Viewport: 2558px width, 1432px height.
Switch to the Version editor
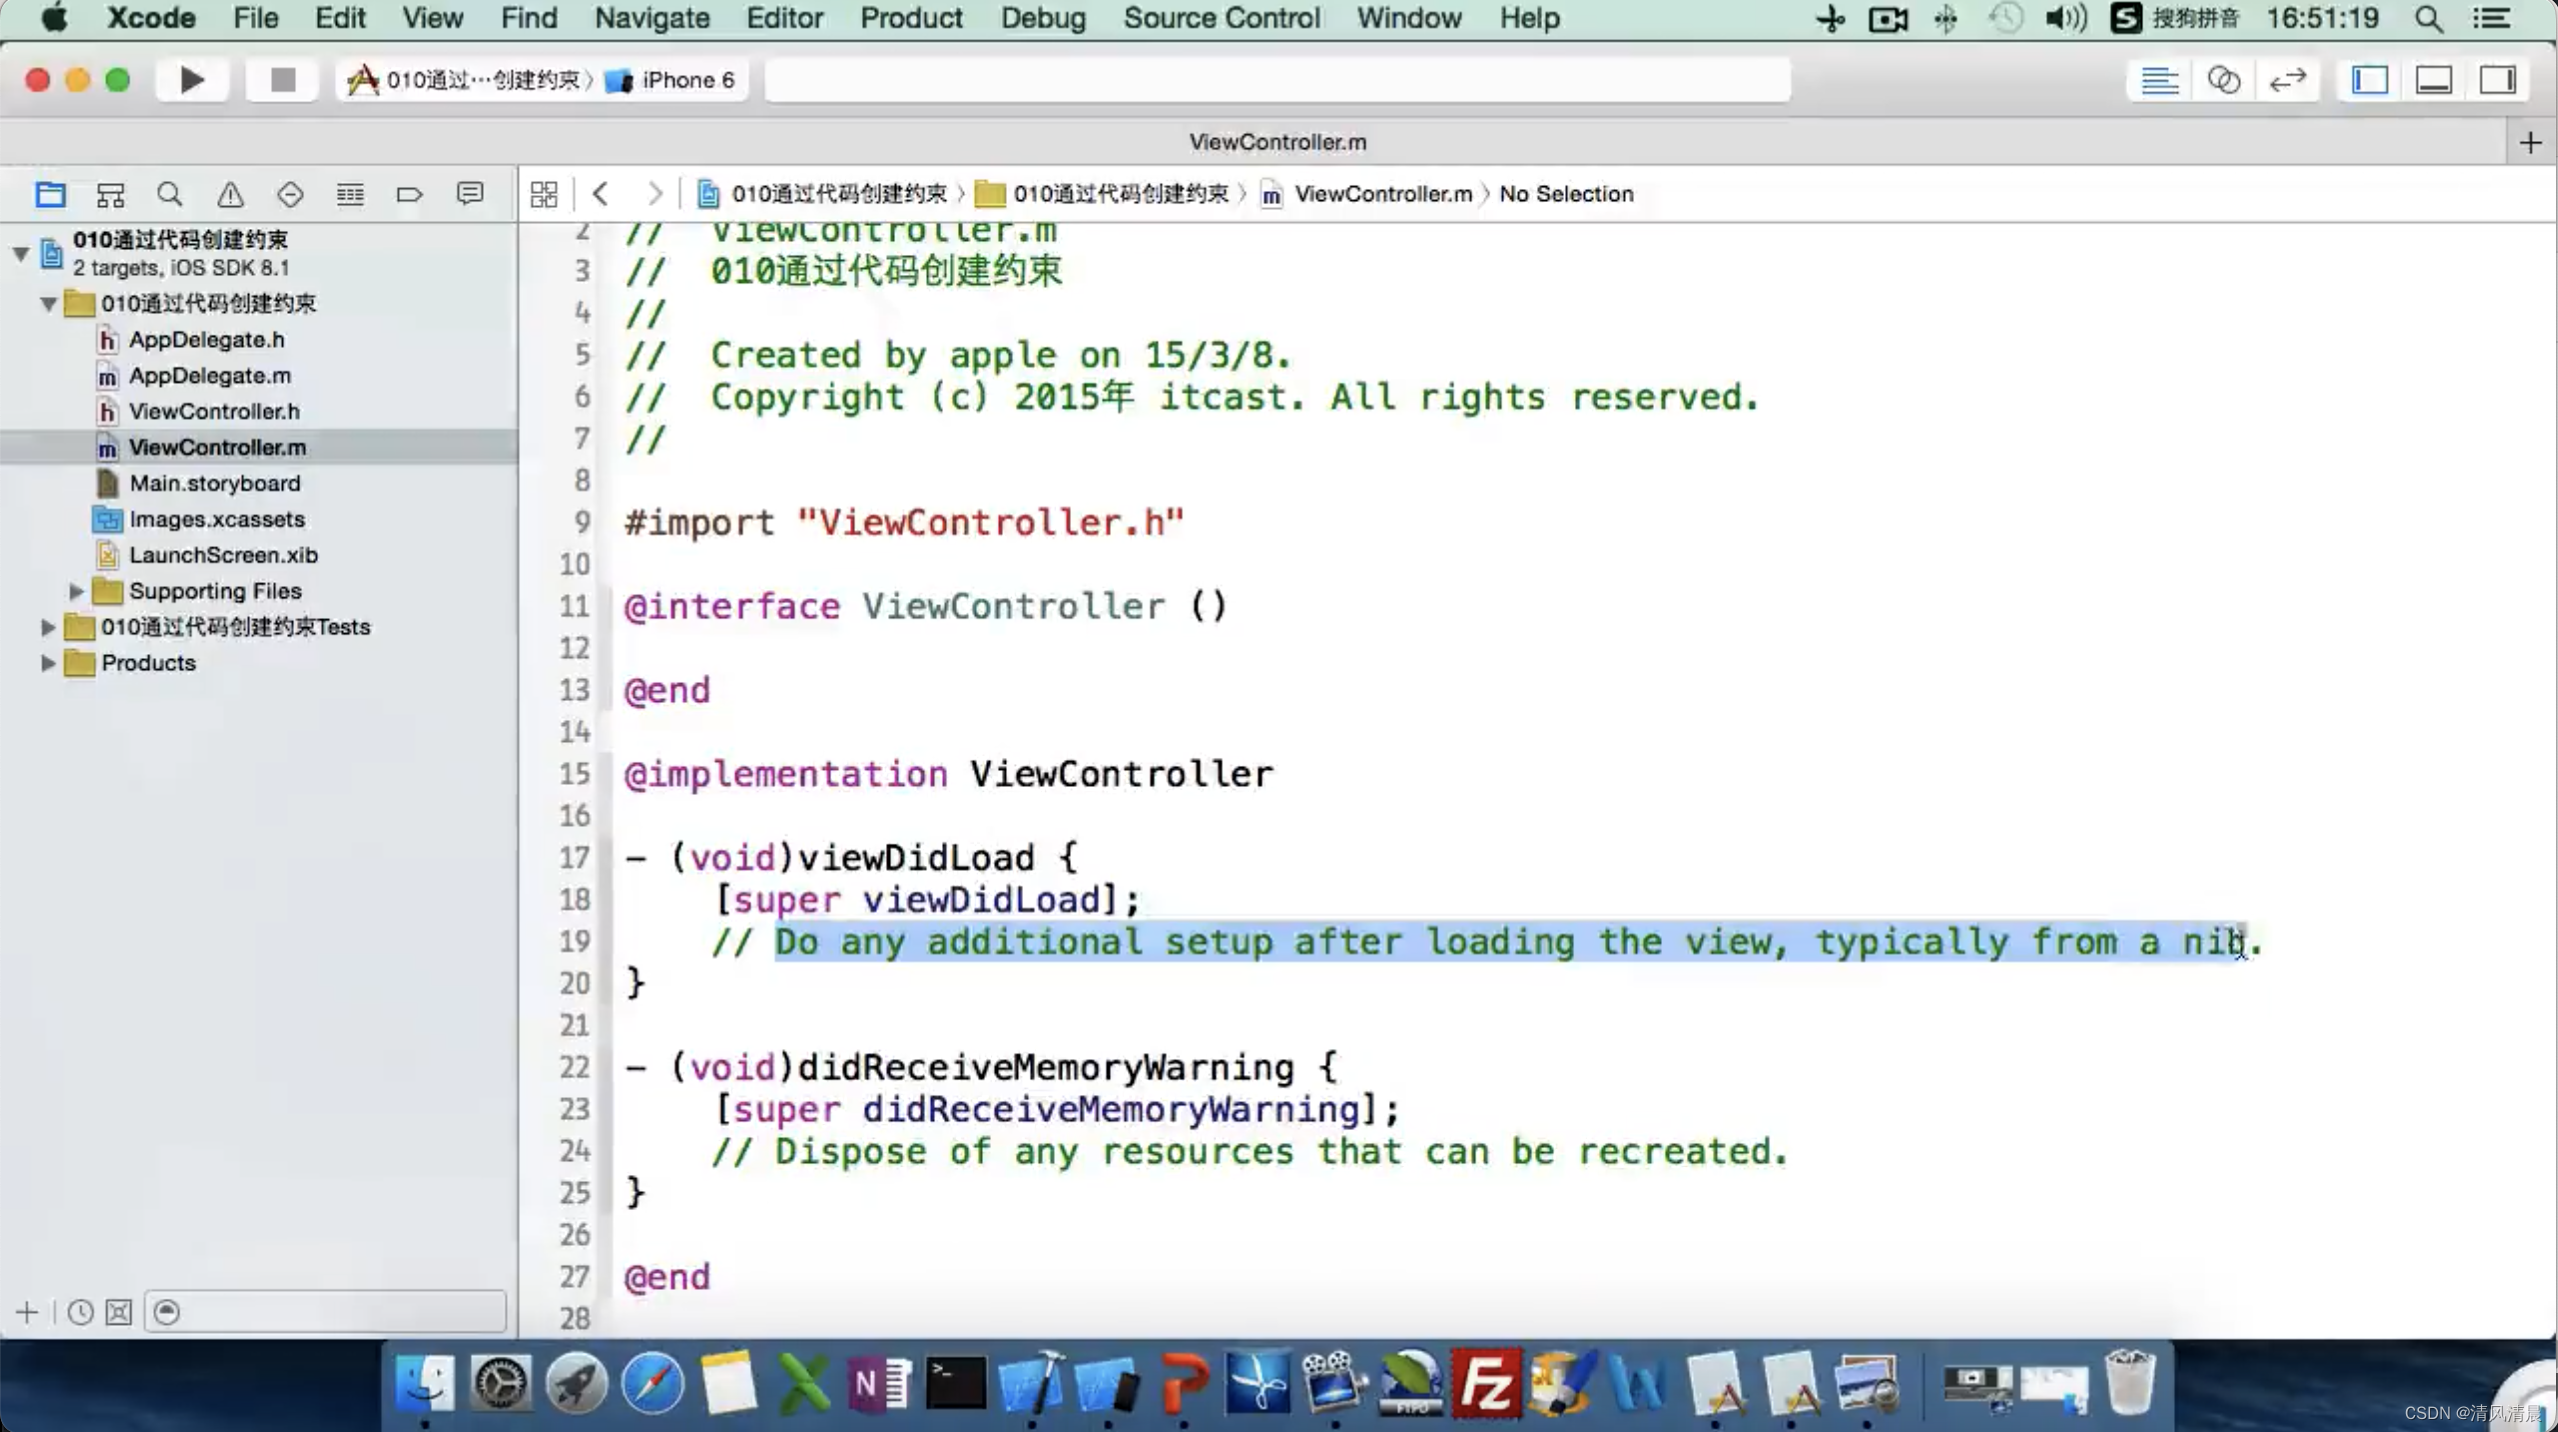2287,80
